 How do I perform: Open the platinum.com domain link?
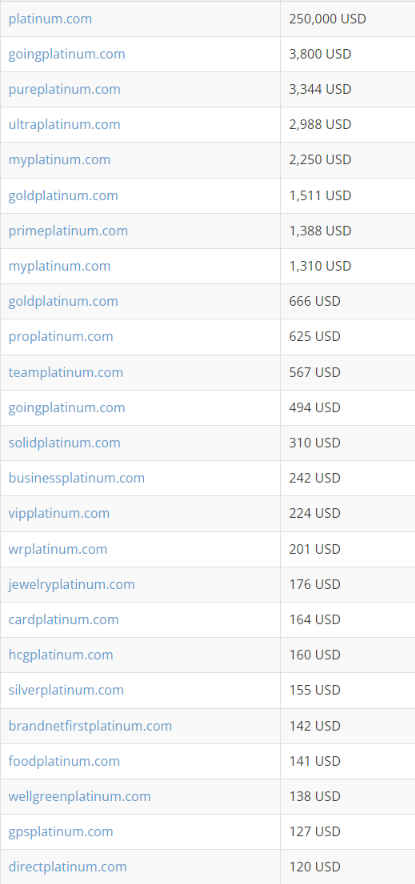click(x=50, y=19)
